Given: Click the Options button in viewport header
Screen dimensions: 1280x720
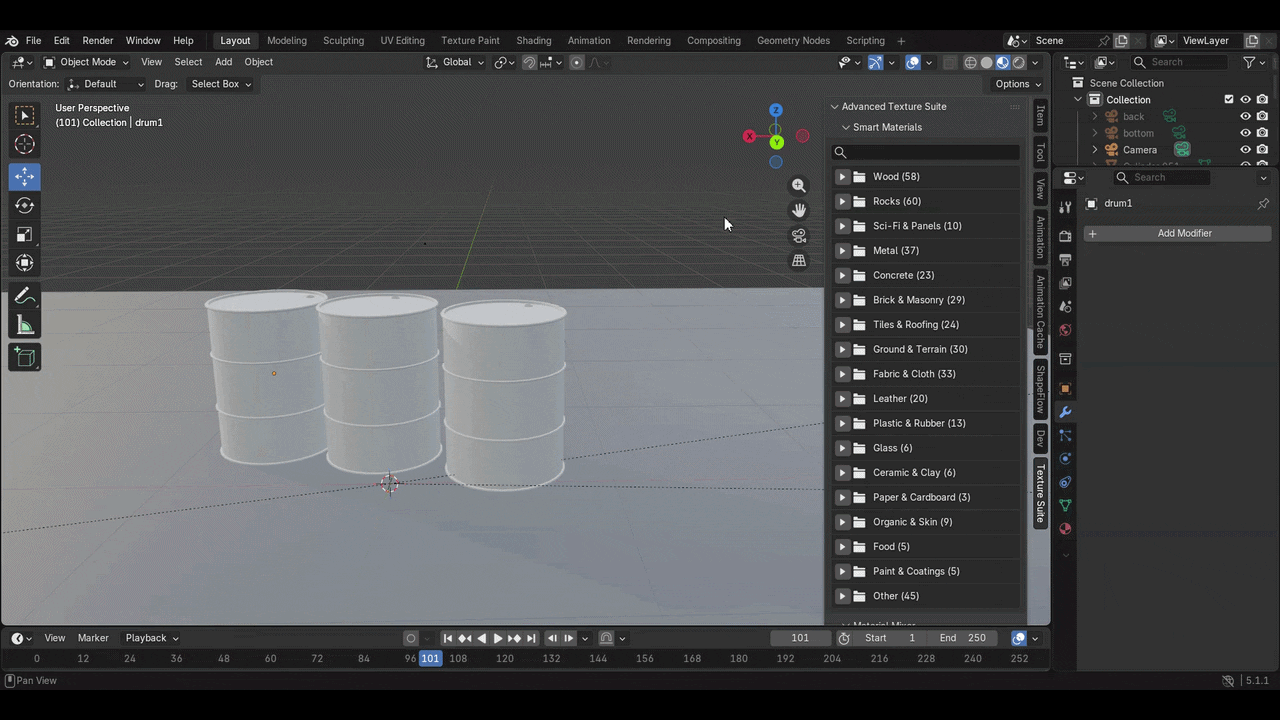Looking at the screenshot, I should (x=1018, y=84).
